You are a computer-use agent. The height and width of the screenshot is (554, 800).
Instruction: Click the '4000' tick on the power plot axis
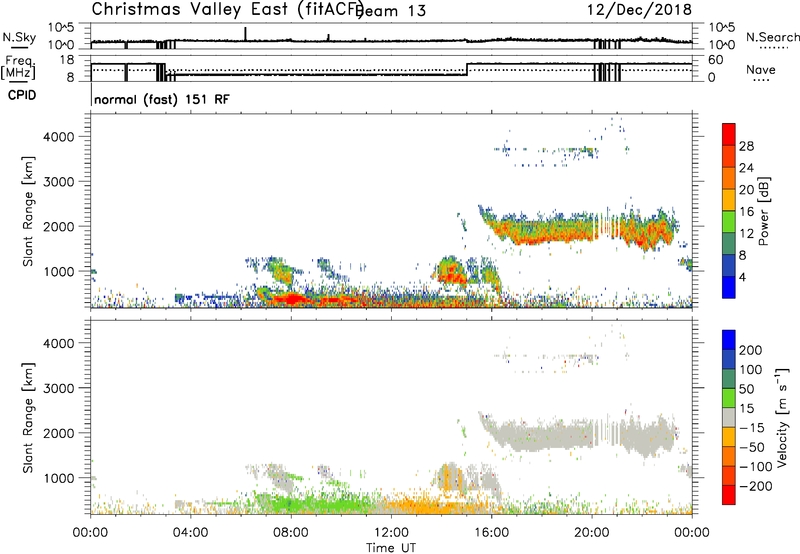click(58, 137)
